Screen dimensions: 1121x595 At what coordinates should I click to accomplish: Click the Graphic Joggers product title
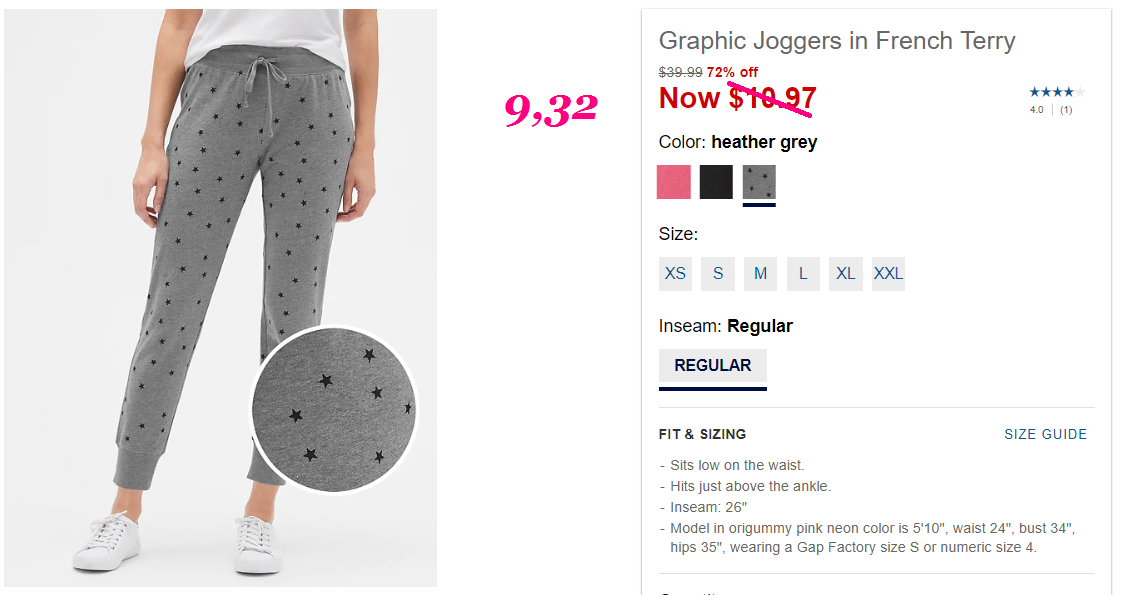pos(836,41)
